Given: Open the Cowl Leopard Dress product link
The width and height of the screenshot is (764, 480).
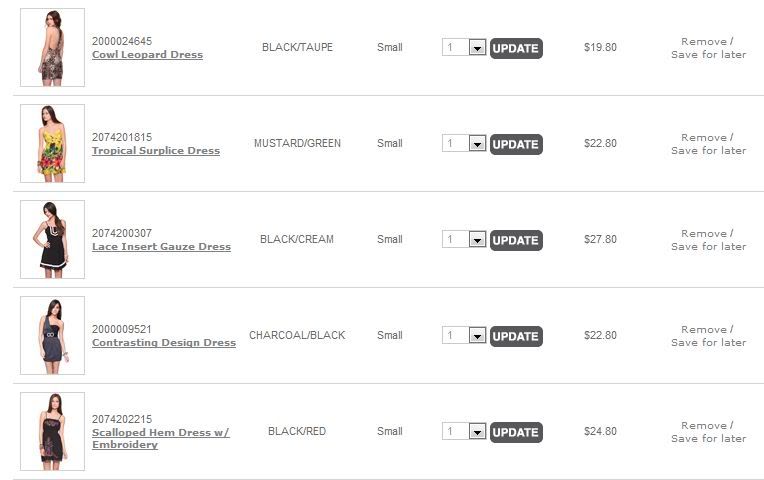Looking at the screenshot, I should (x=147, y=55).
